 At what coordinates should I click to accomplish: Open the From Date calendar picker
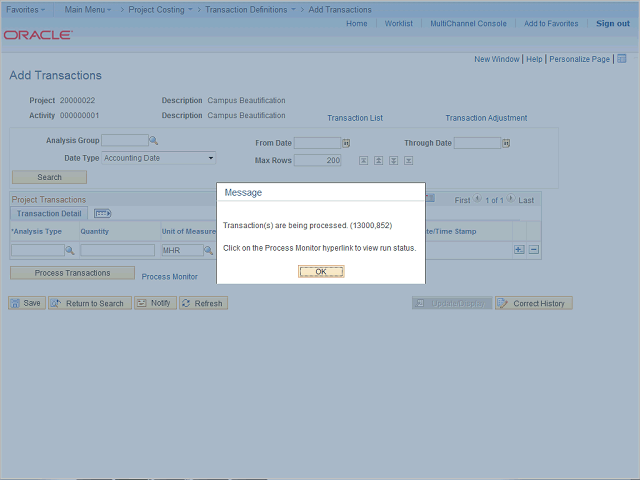[x=346, y=143]
